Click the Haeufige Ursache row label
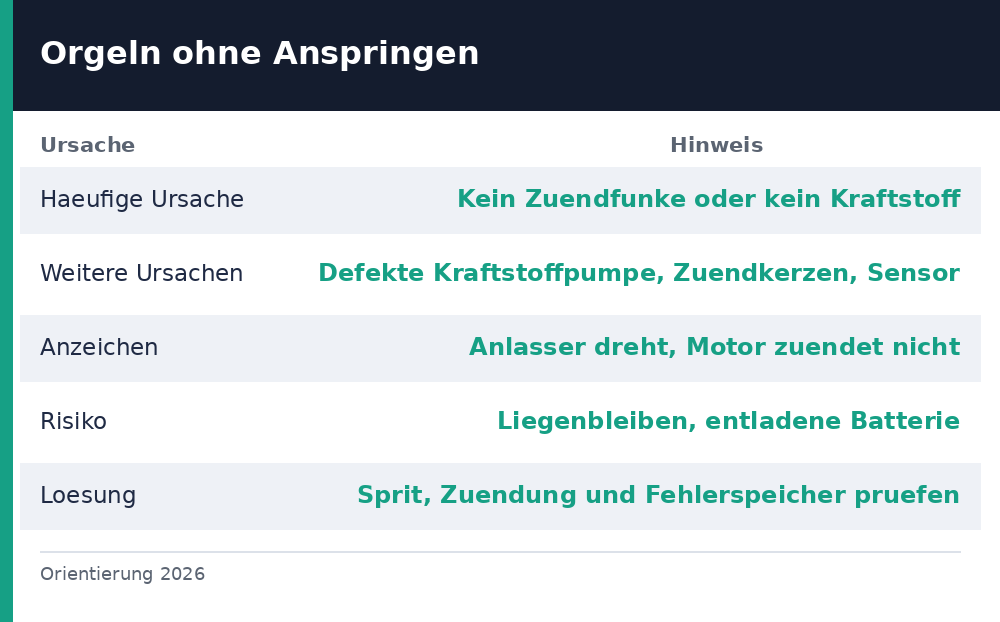 click(x=142, y=200)
